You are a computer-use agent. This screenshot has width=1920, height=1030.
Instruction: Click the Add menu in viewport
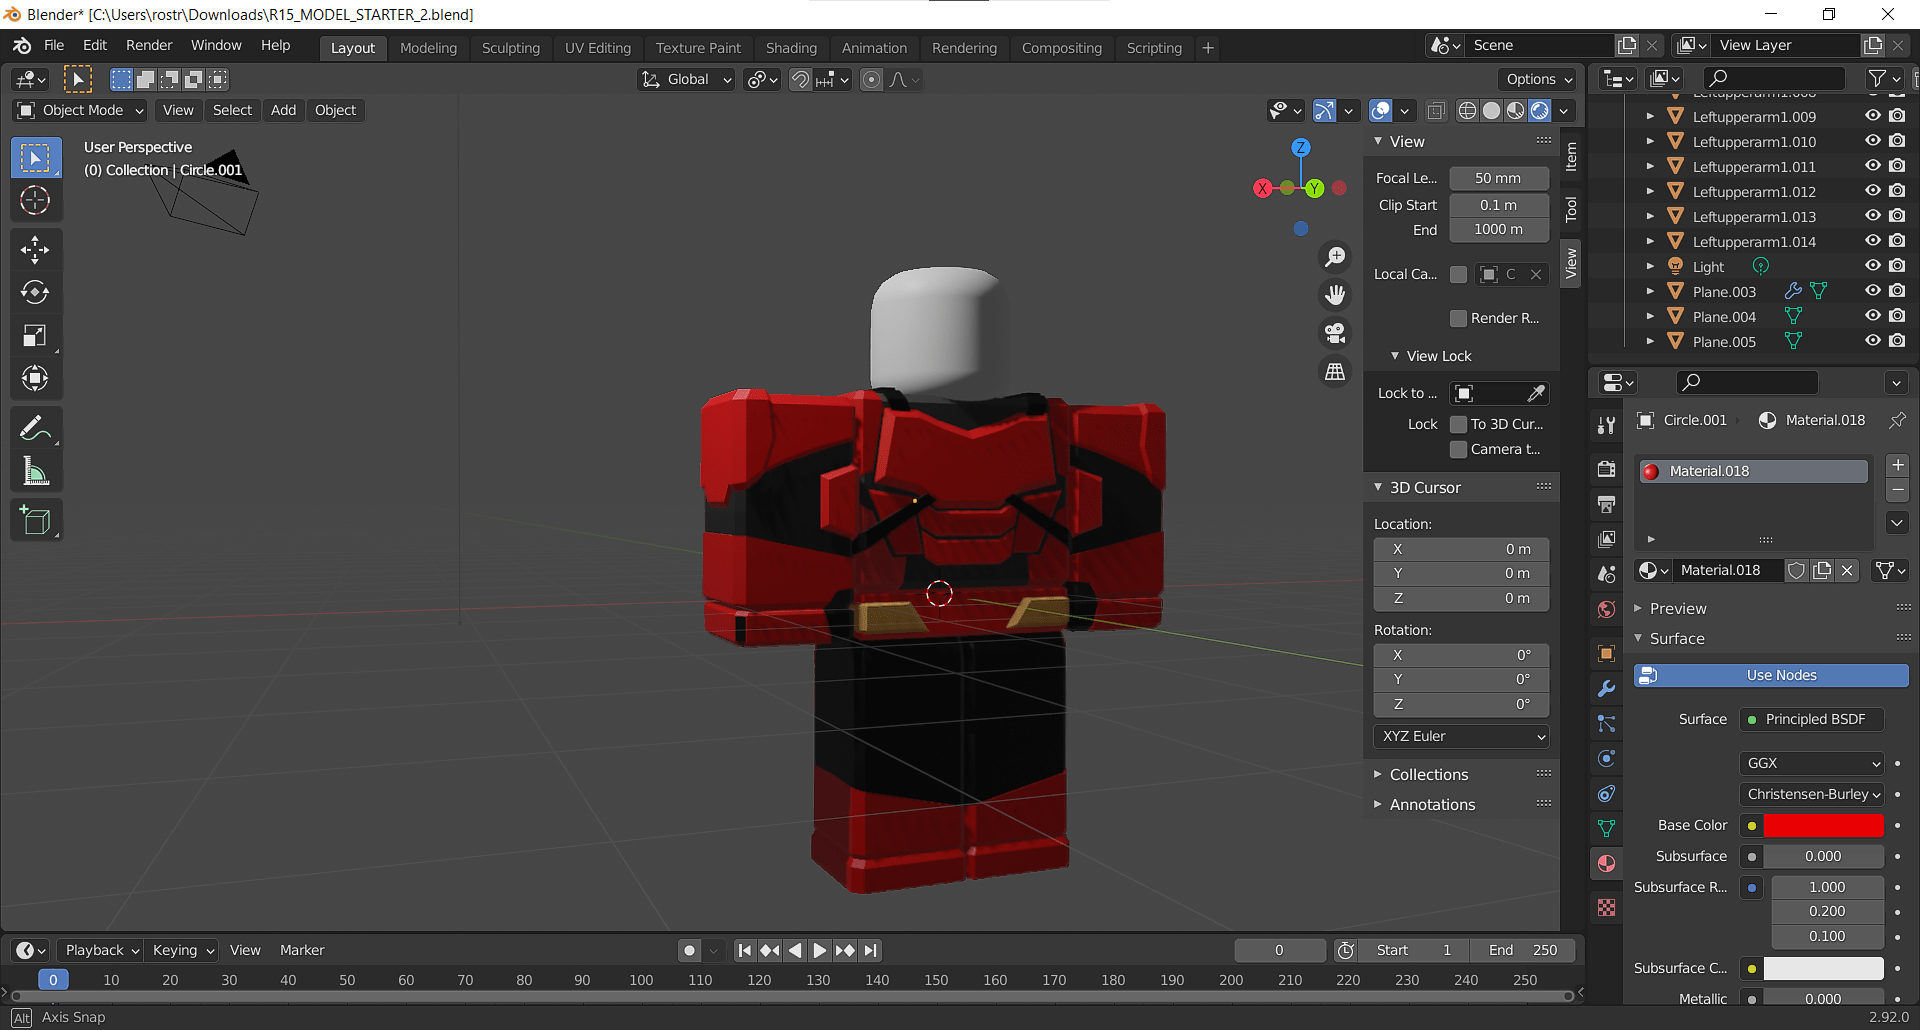coord(283,110)
